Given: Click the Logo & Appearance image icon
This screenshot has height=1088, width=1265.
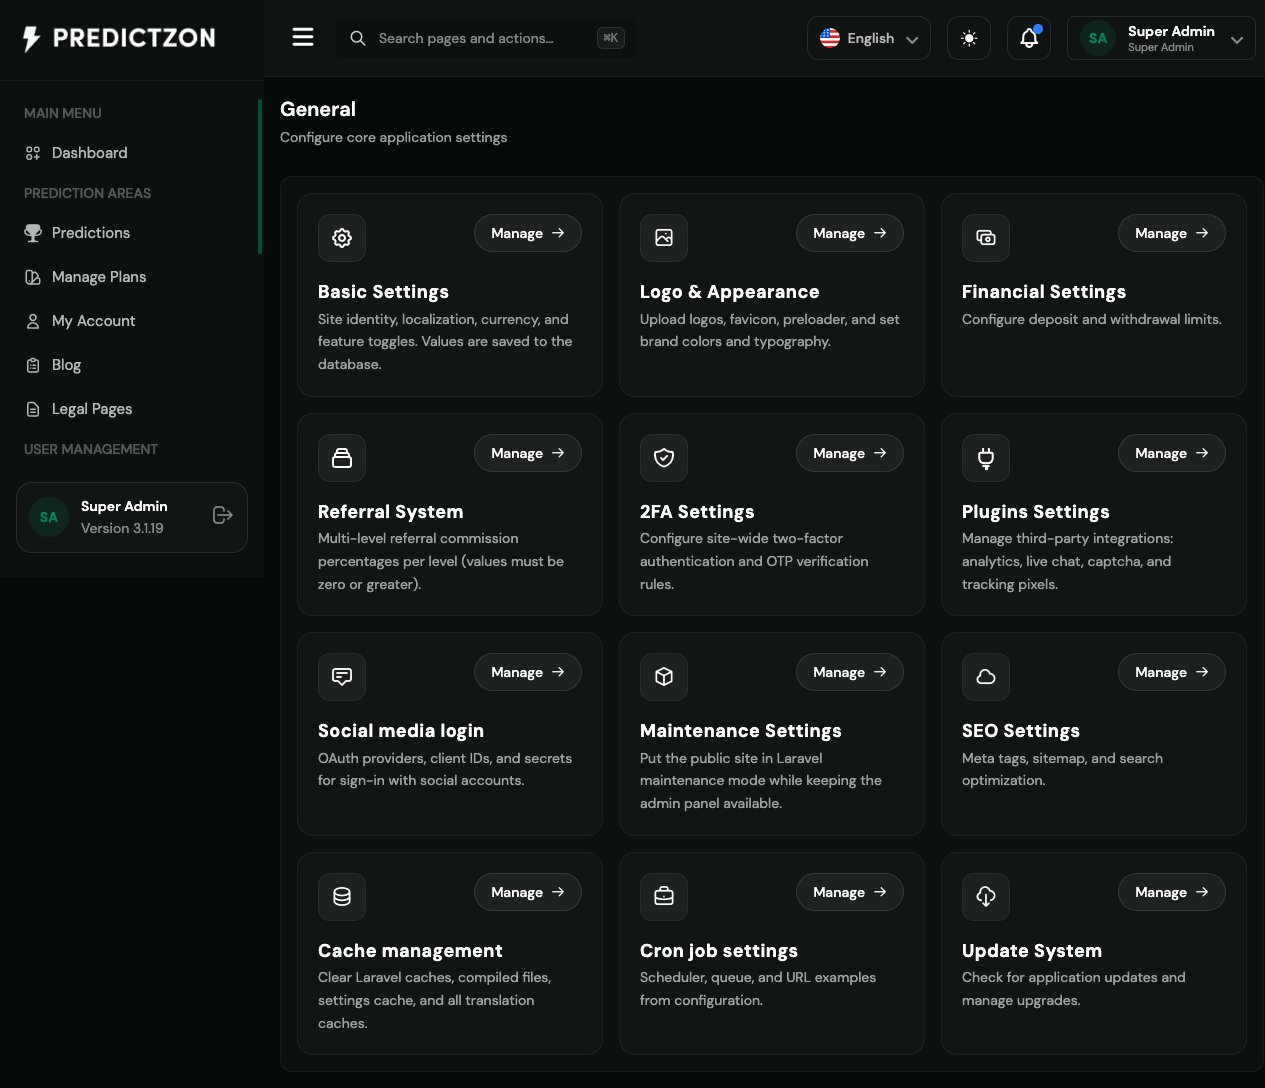Looking at the screenshot, I should [664, 238].
